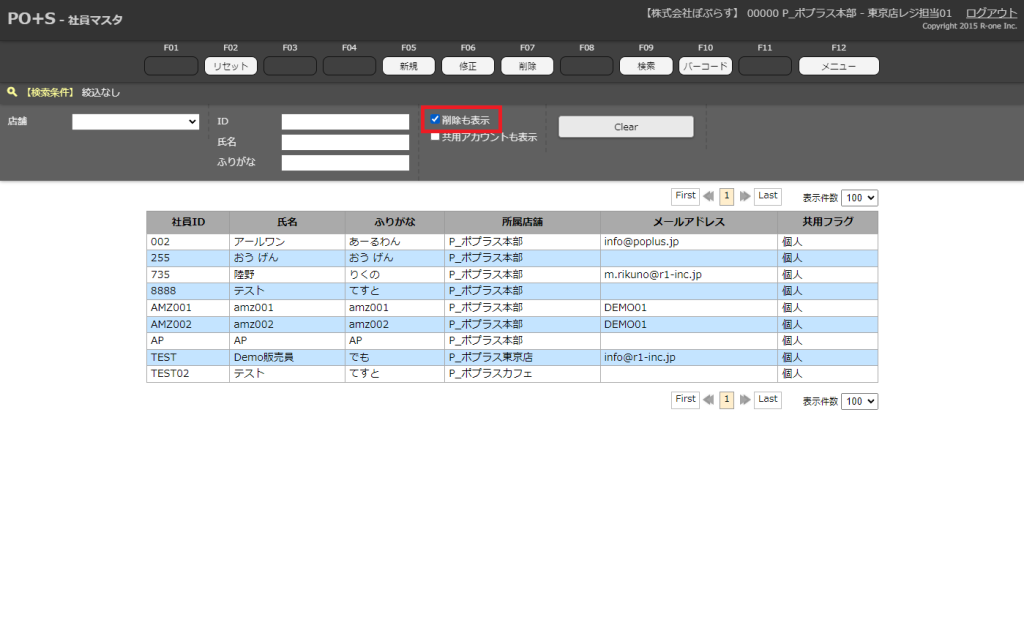Open the F10 バーコード function
The image size is (1024, 628).
point(706,66)
